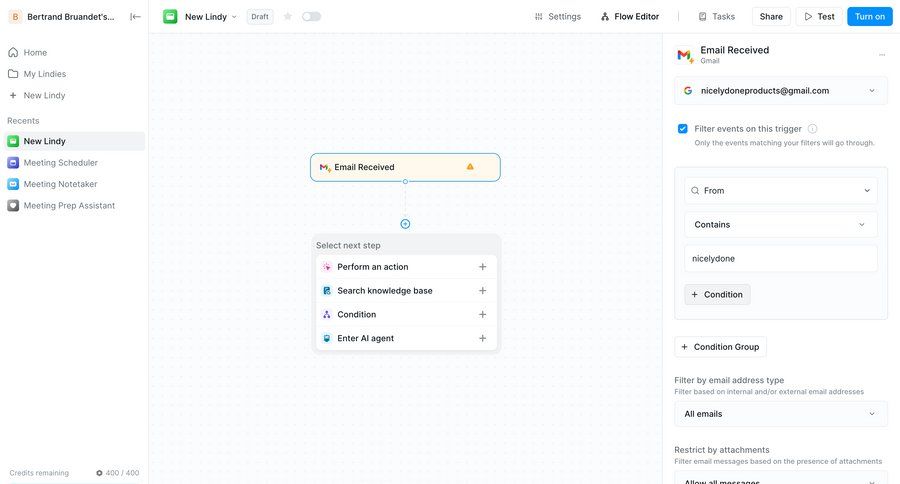Open the Tasks tab
Screen dimensions: 900x484
[x=716, y=17]
